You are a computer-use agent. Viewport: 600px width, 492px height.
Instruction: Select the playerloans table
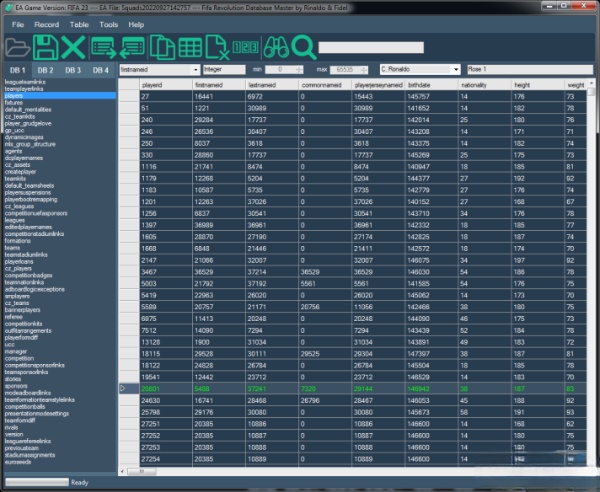click(19, 262)
